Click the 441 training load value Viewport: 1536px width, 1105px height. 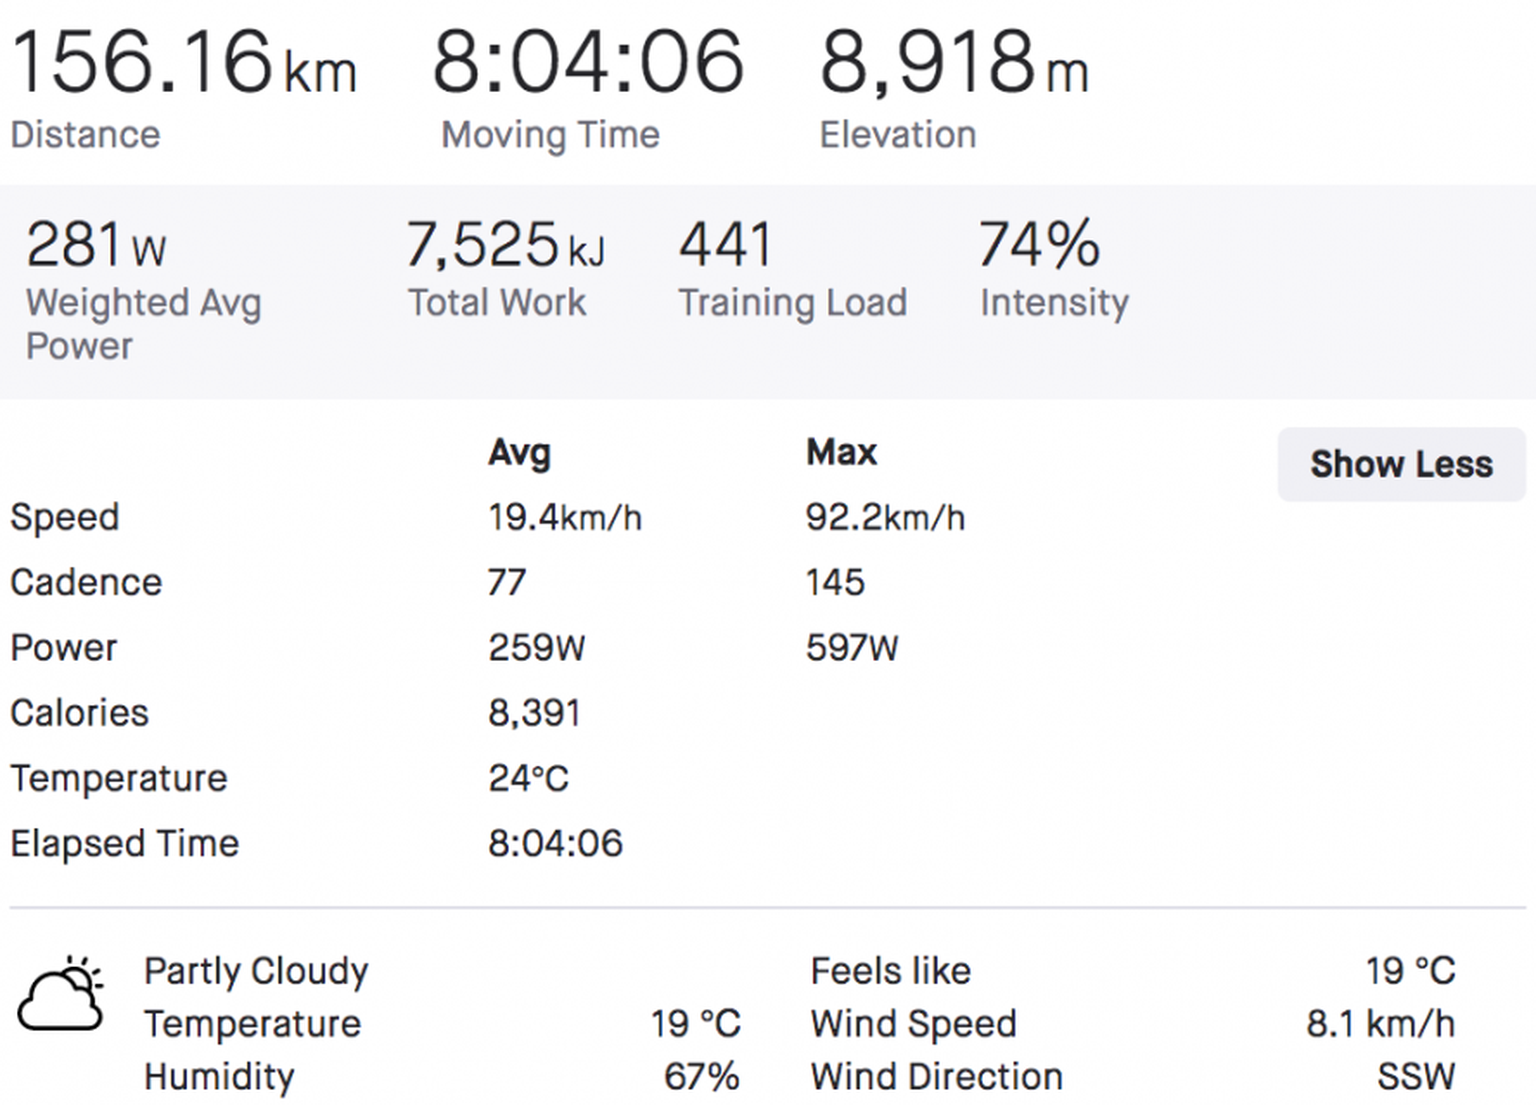point(726,245)
